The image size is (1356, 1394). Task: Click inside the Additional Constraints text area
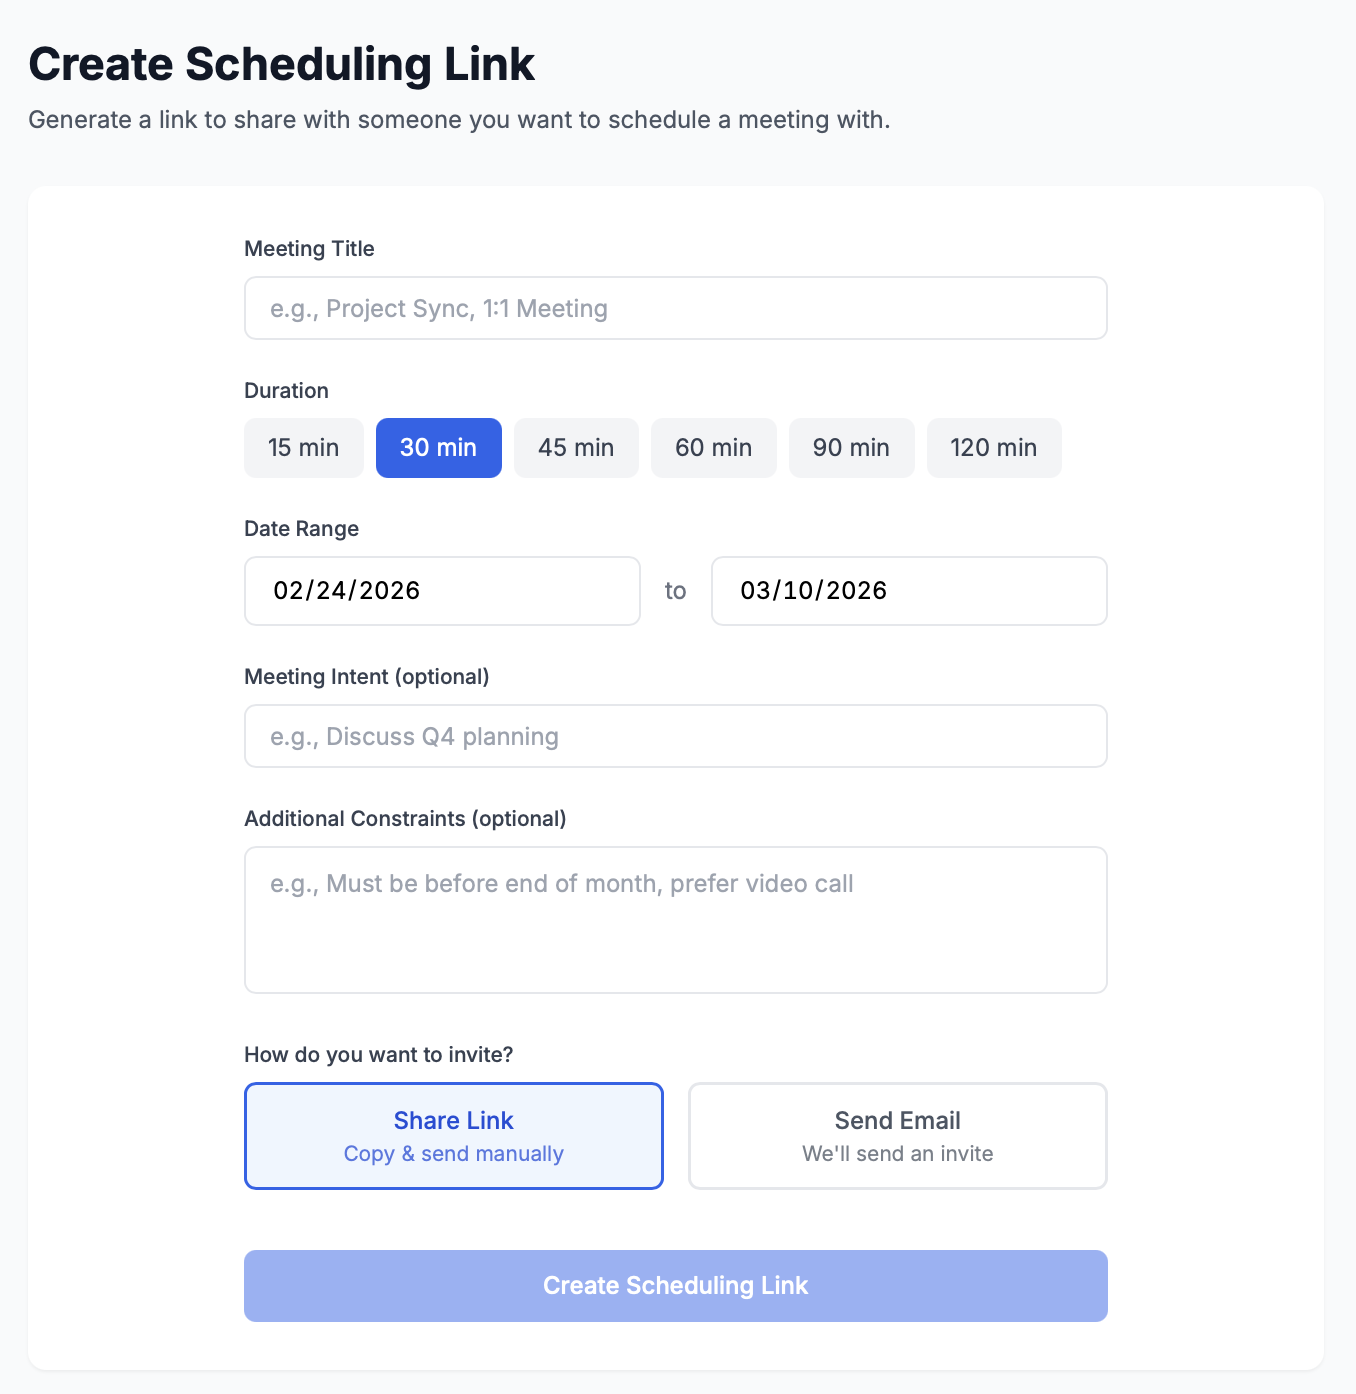675,919
